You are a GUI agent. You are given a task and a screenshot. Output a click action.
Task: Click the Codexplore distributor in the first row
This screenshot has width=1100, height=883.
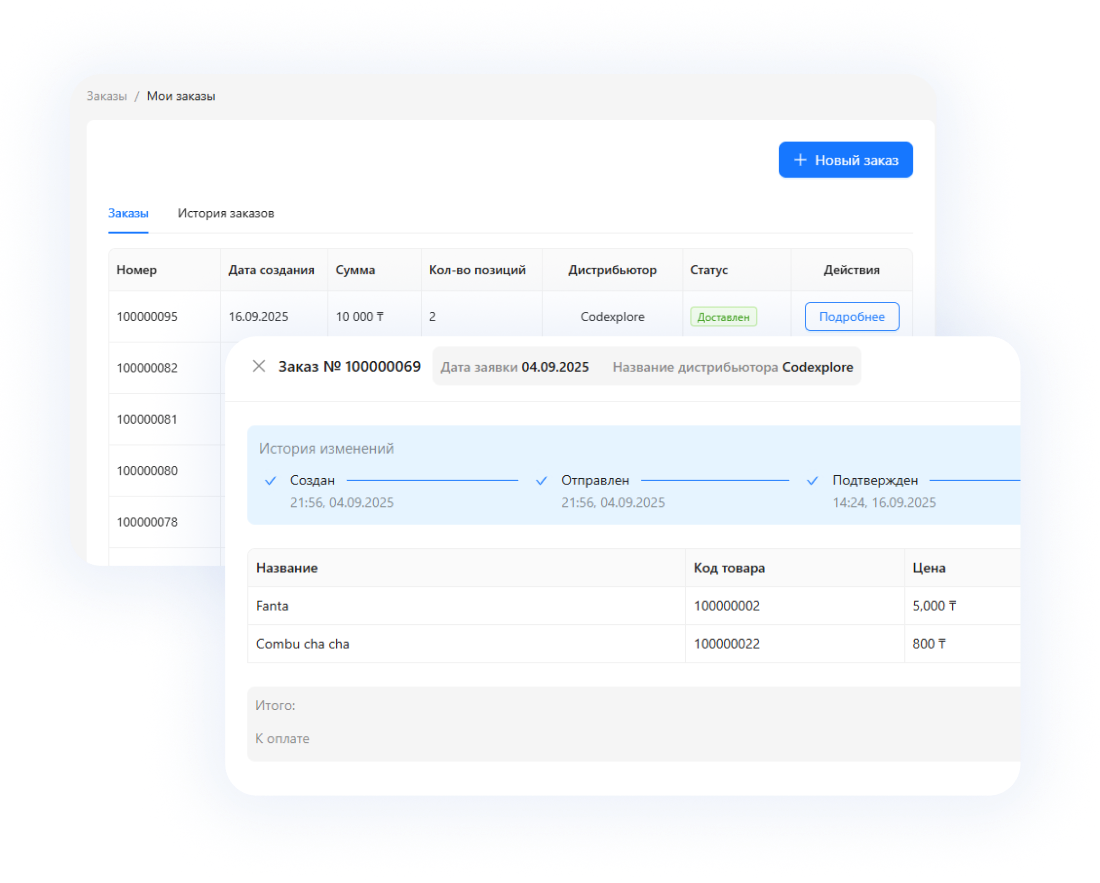coord(612,317)
